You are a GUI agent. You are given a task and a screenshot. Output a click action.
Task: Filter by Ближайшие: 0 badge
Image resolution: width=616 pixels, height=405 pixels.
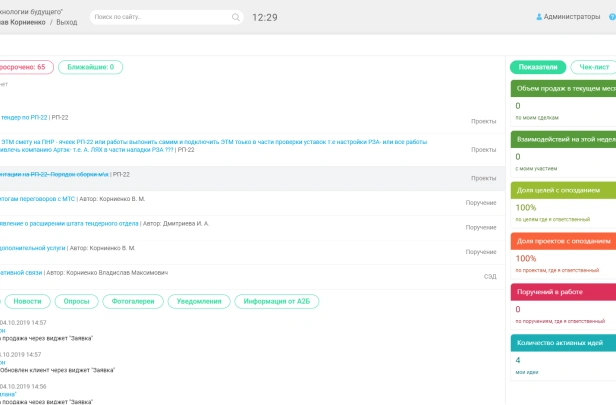tap(91, 67)
